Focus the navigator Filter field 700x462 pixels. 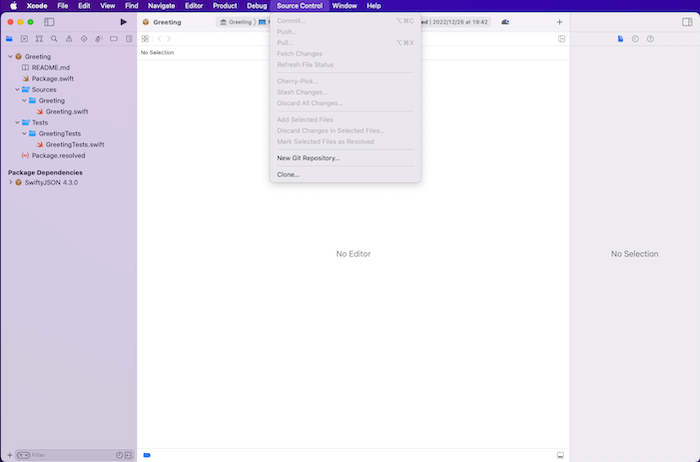click(x=75, y=455)
